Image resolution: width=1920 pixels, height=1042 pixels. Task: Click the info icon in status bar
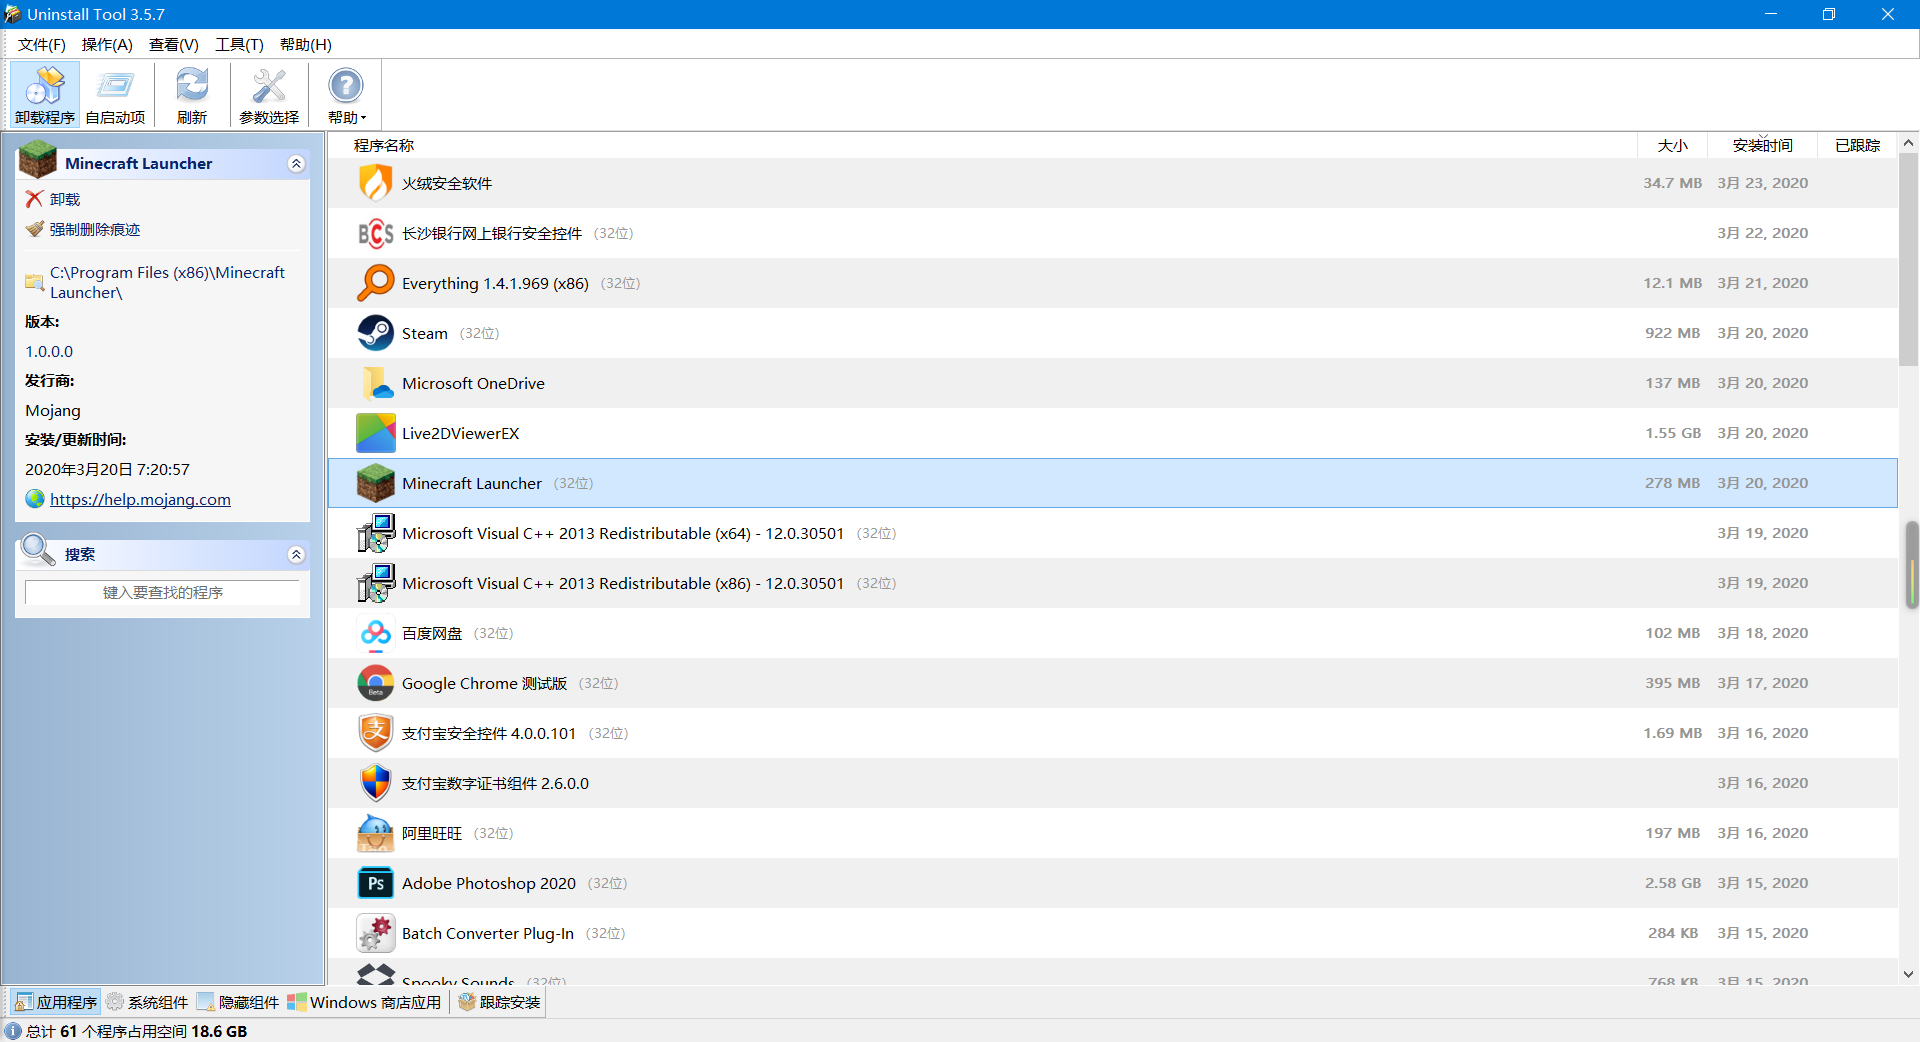pos(13,1031)
